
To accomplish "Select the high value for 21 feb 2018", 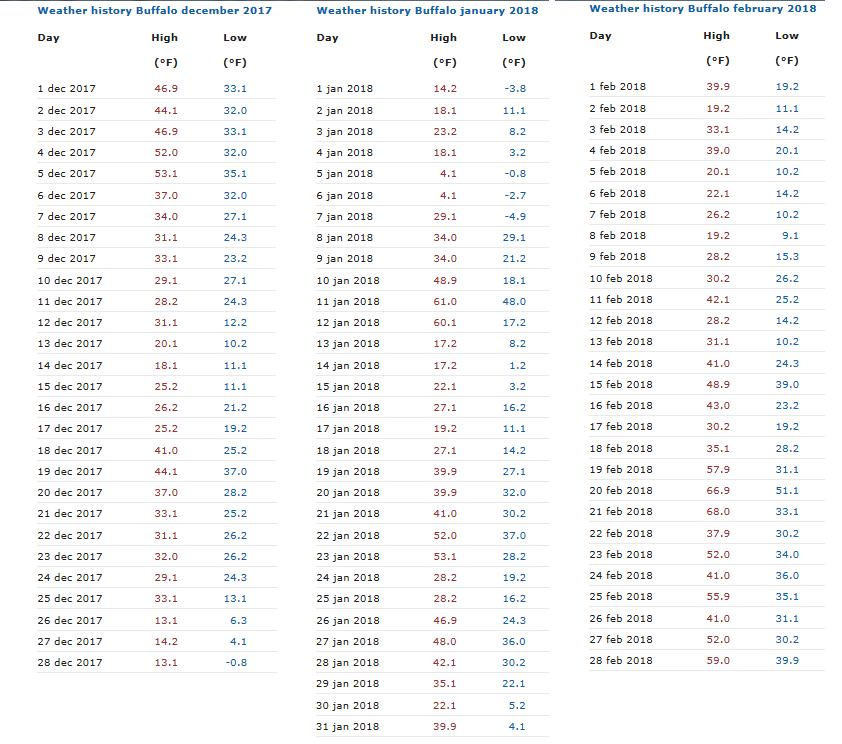I will (x=718, y=512).
